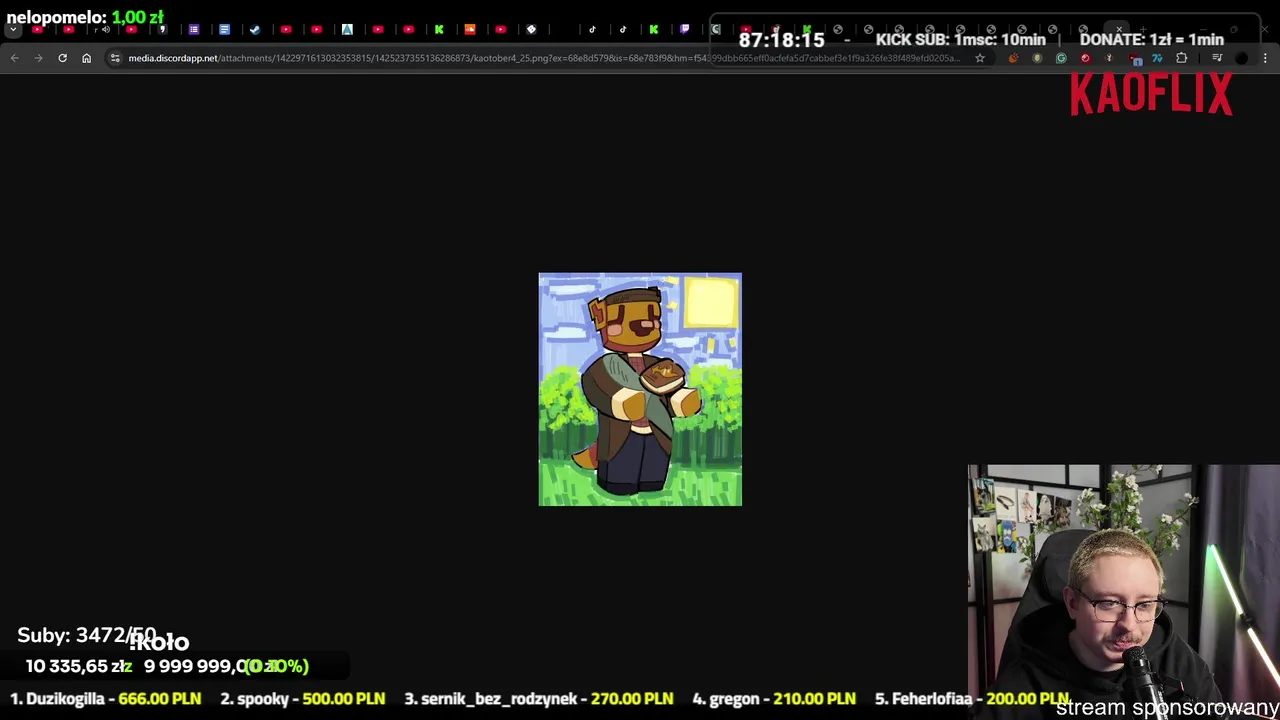This screenshot has height=720, width=1280.
Task: Bookmark this page with the star icon
Action: pyautogui.click(x=980, y=58)
